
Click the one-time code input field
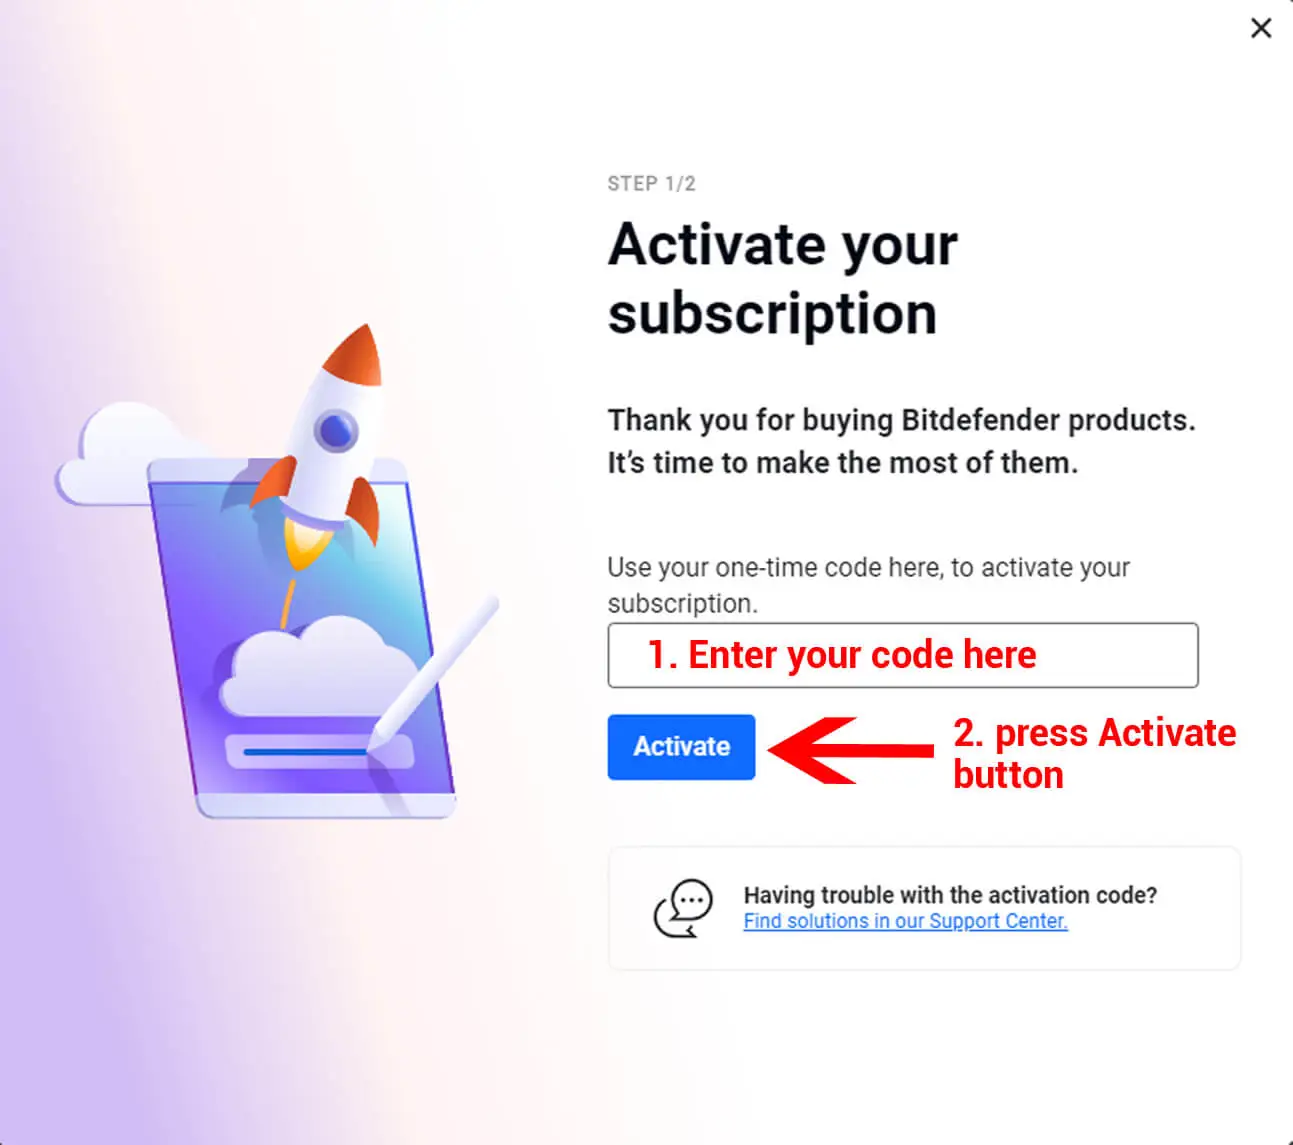[902, 655]
